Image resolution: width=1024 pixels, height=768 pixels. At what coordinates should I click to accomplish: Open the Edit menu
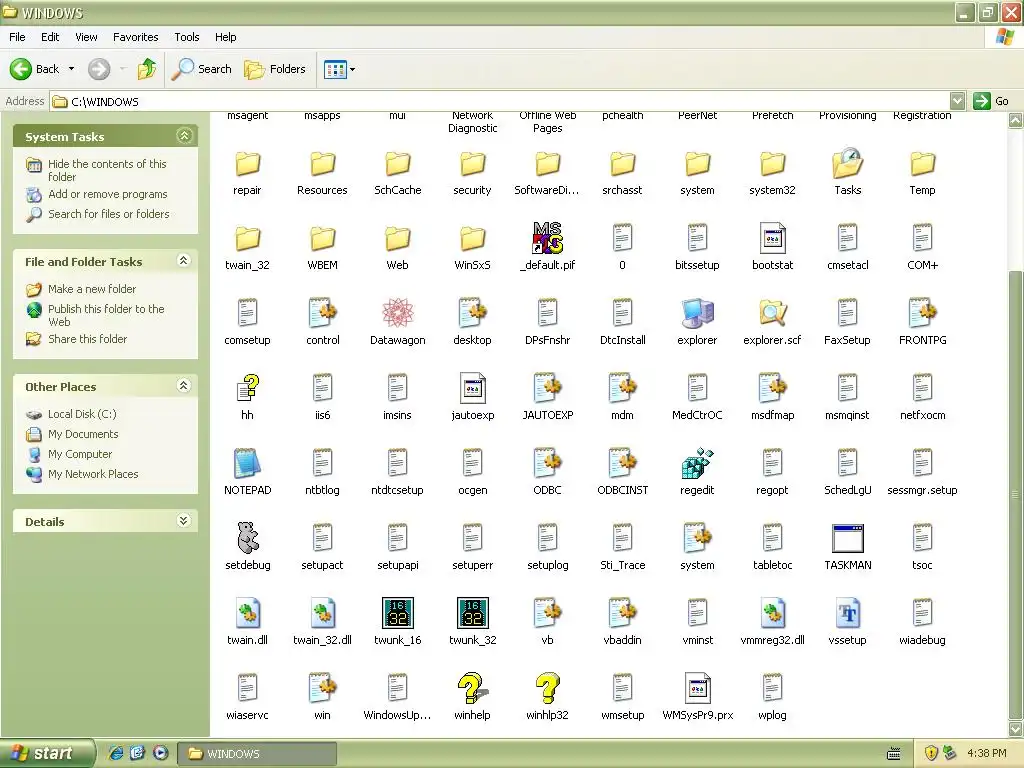pos(50,37)
